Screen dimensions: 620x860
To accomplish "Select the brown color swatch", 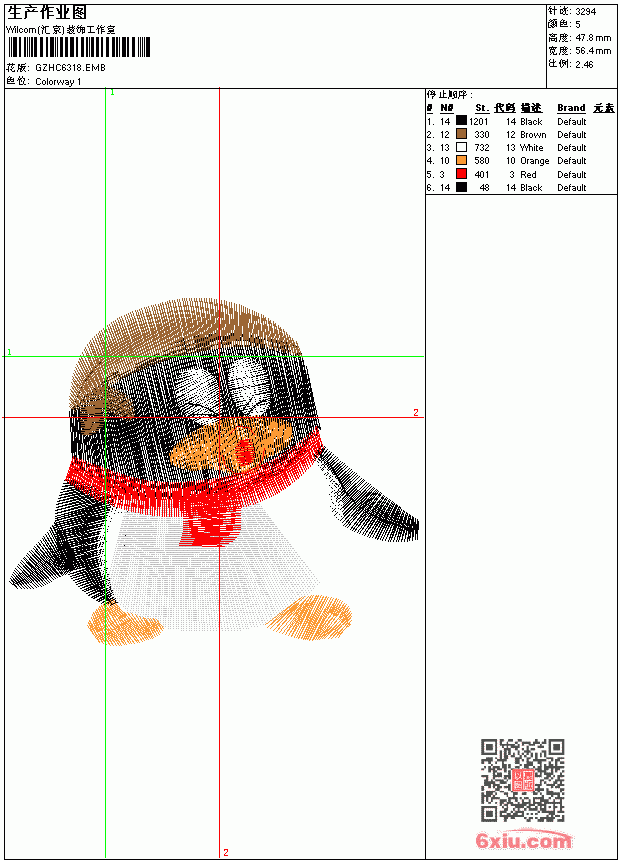I will coord(461,134).
